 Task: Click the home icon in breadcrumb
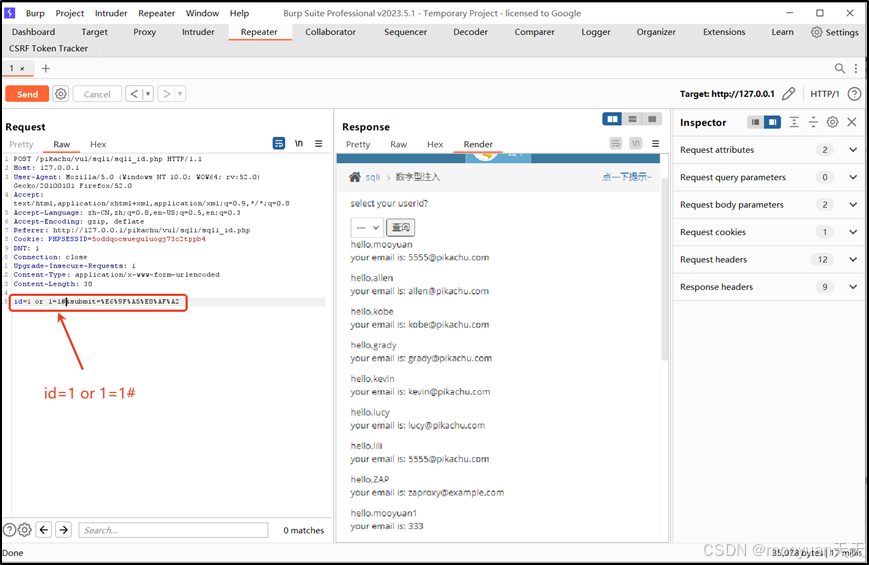click(x=355, y=177)
